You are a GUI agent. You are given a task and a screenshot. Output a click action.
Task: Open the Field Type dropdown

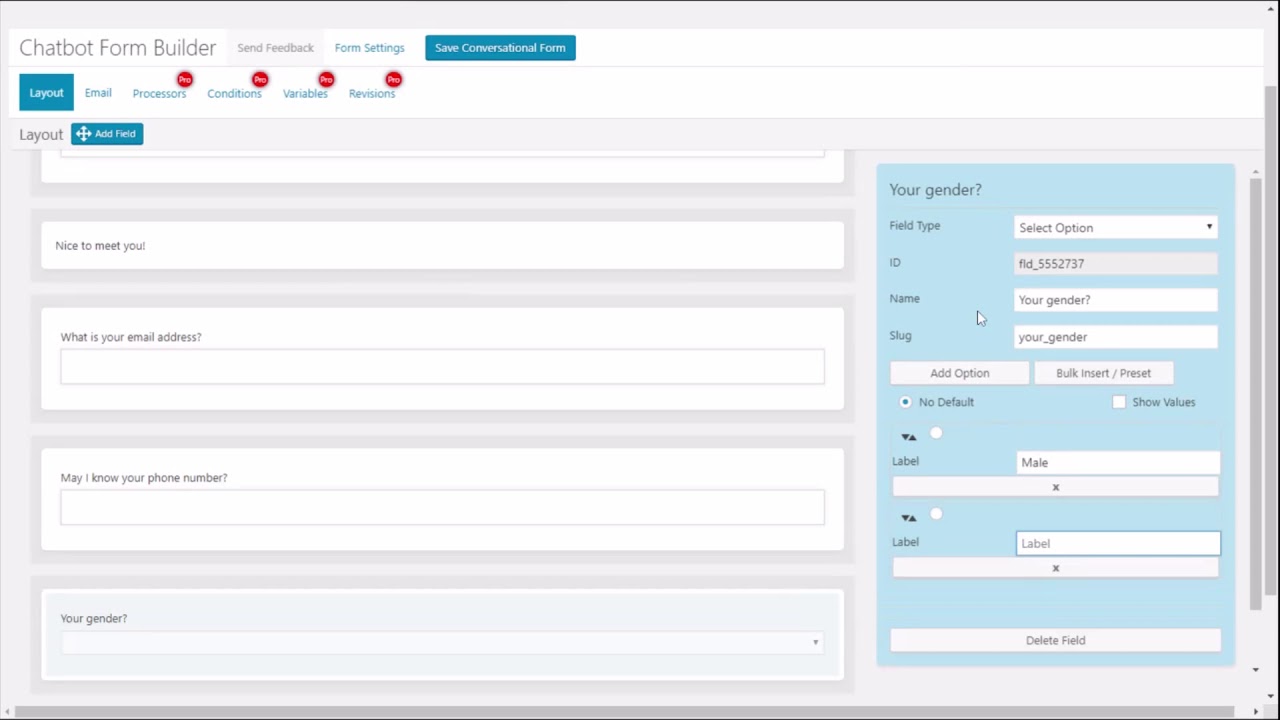[1115, 227]
